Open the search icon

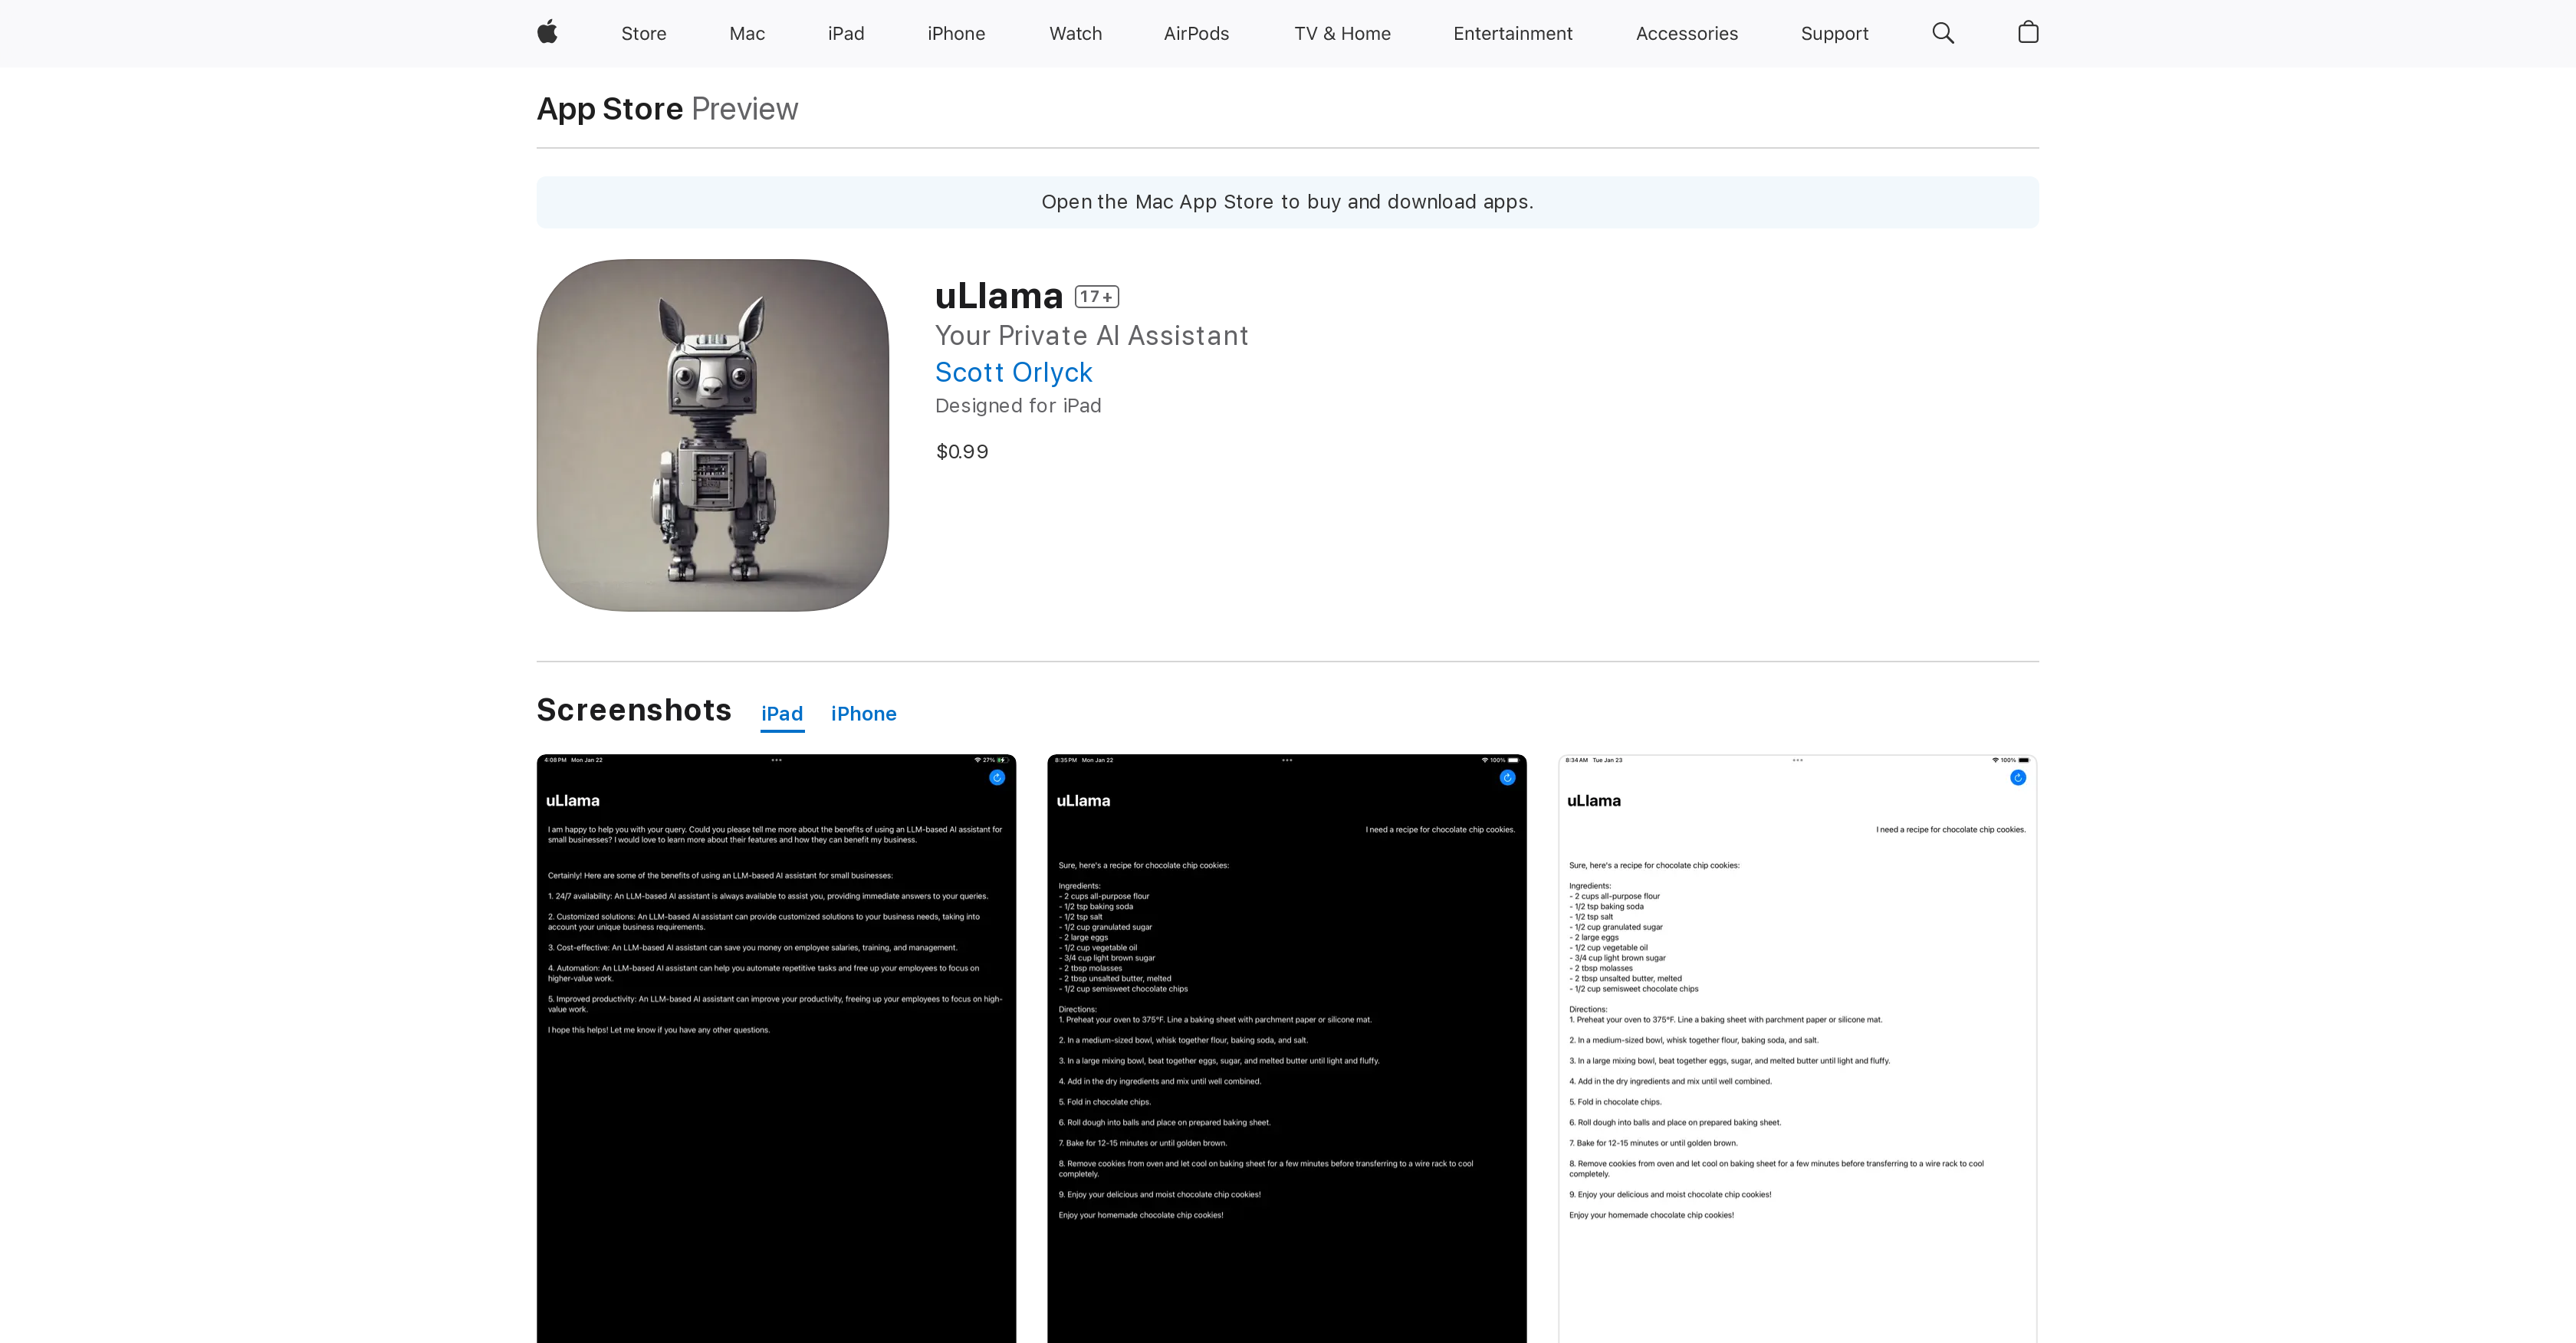tap(1942, 32)
